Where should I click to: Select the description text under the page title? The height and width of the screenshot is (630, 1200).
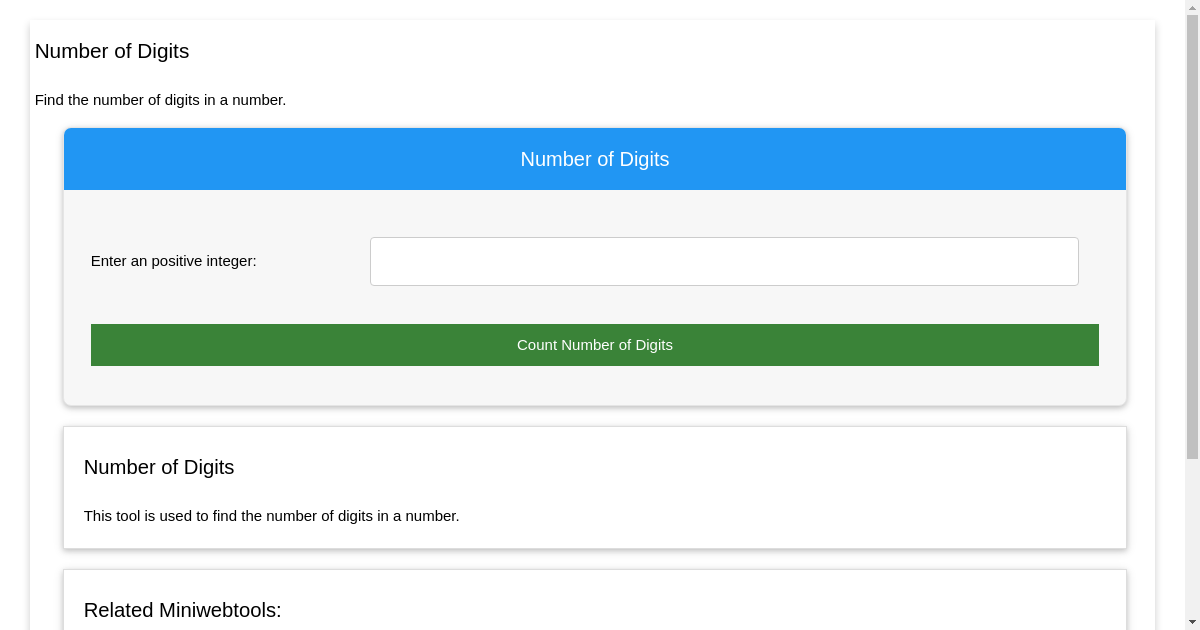(160, 100)
